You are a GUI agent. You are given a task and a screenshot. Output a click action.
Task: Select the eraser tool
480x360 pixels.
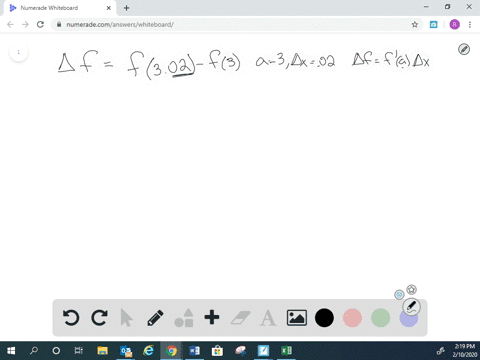pyautogui.click(x=240, y=318)
